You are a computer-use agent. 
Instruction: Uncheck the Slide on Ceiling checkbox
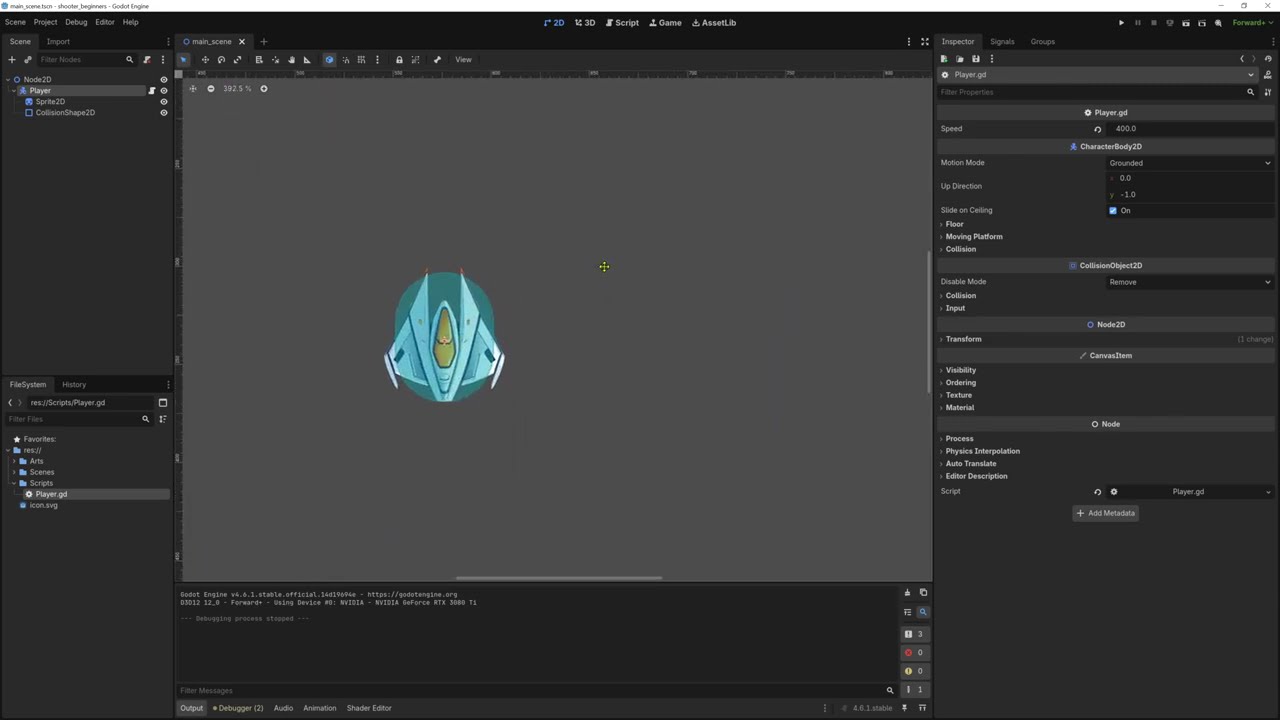(x=1113, y=211)
